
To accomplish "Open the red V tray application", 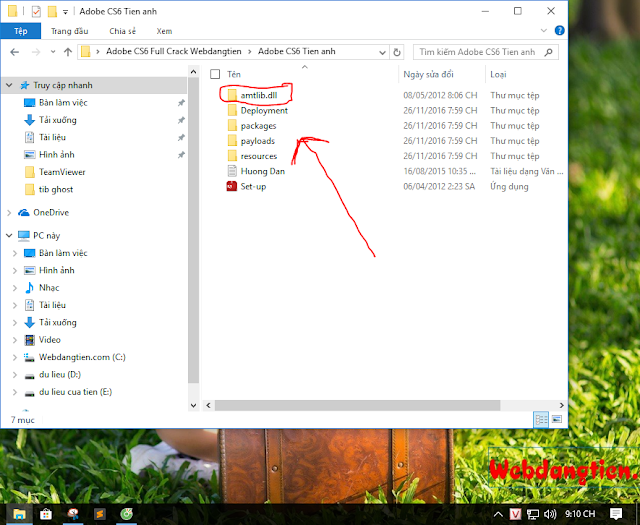I will [x=515, y=514].
